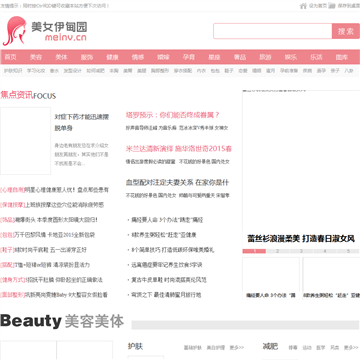Open the 图库 nav menu item
This screenshot has height=360, width=360.
pyautogui.click(x=342, y=57)
